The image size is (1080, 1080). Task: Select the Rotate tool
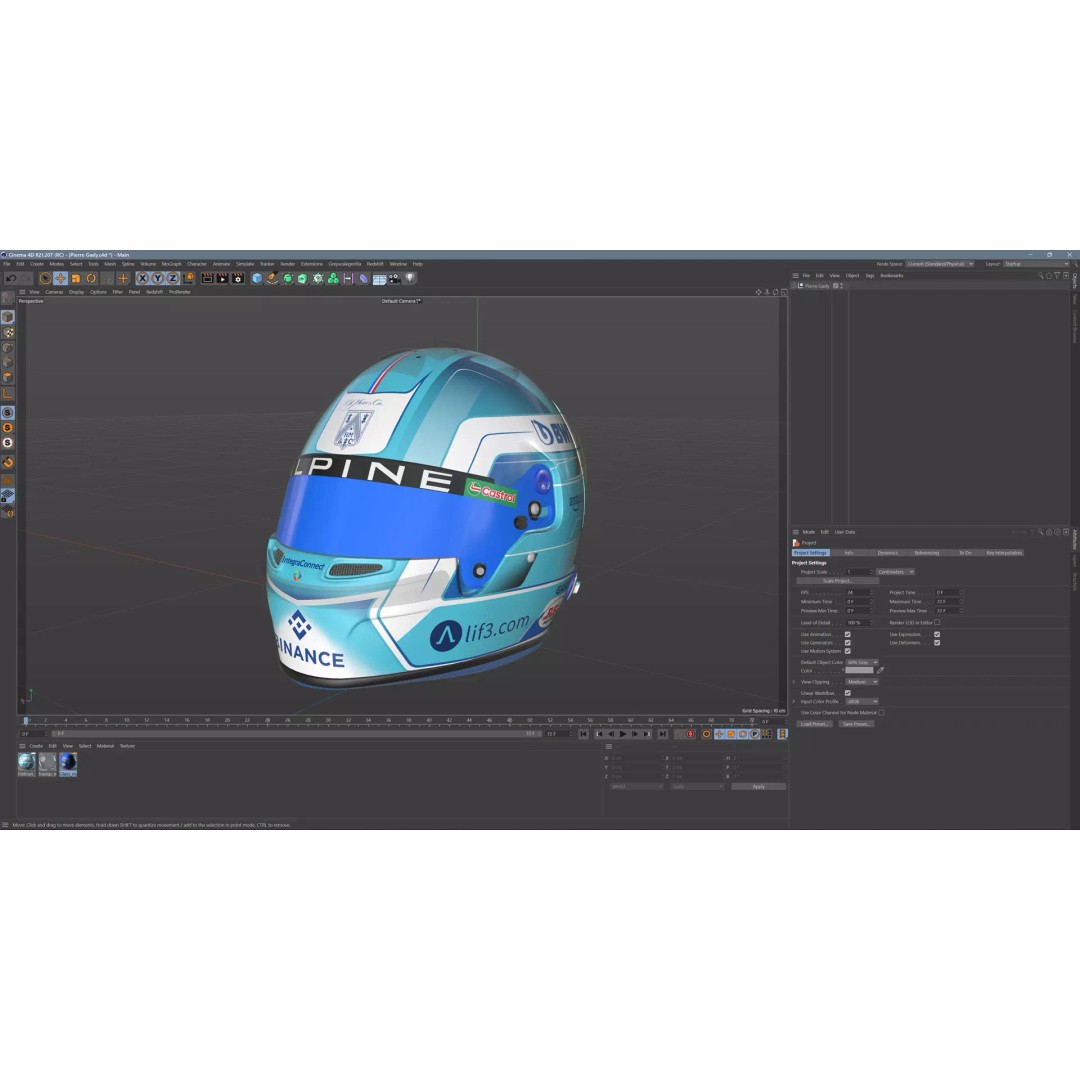[x=91, y=278]
